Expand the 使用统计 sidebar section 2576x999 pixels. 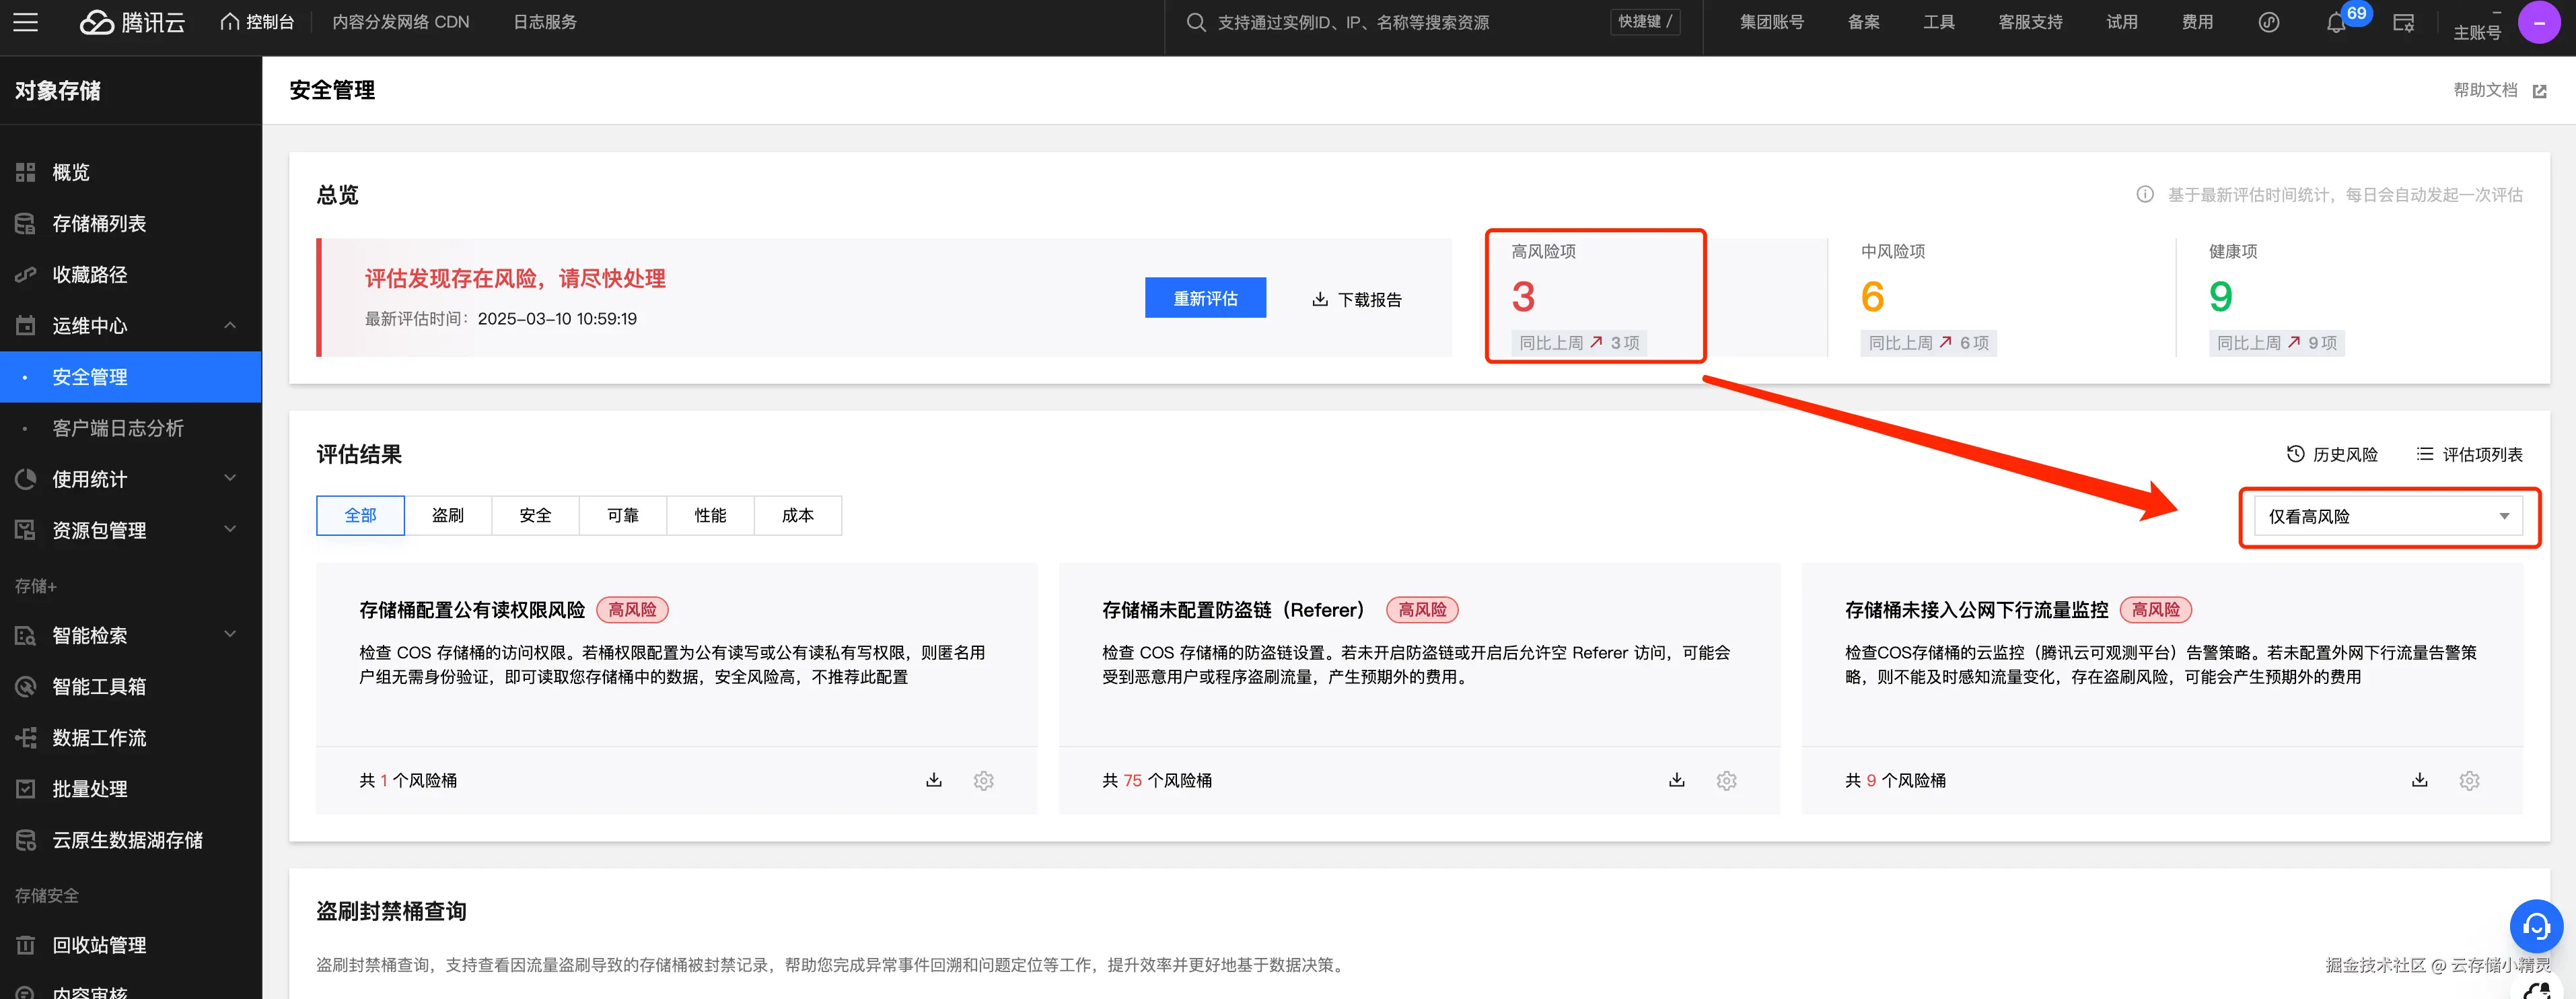click(x=230, y=479)
